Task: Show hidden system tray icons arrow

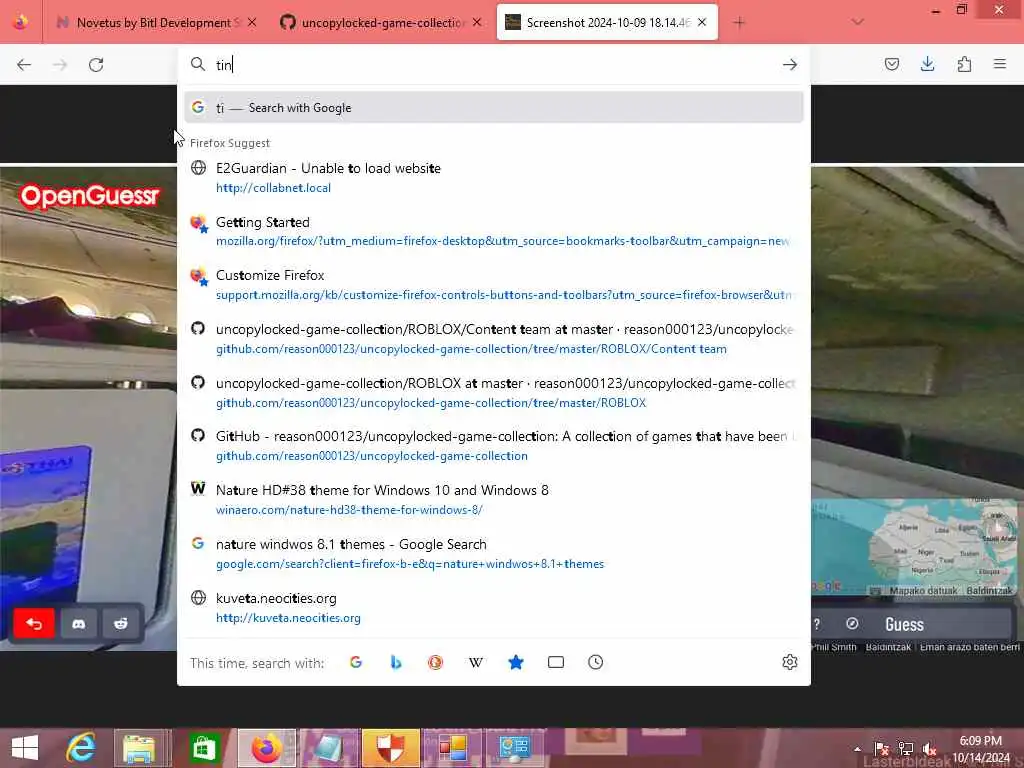Action: click(x=857, y=748)
